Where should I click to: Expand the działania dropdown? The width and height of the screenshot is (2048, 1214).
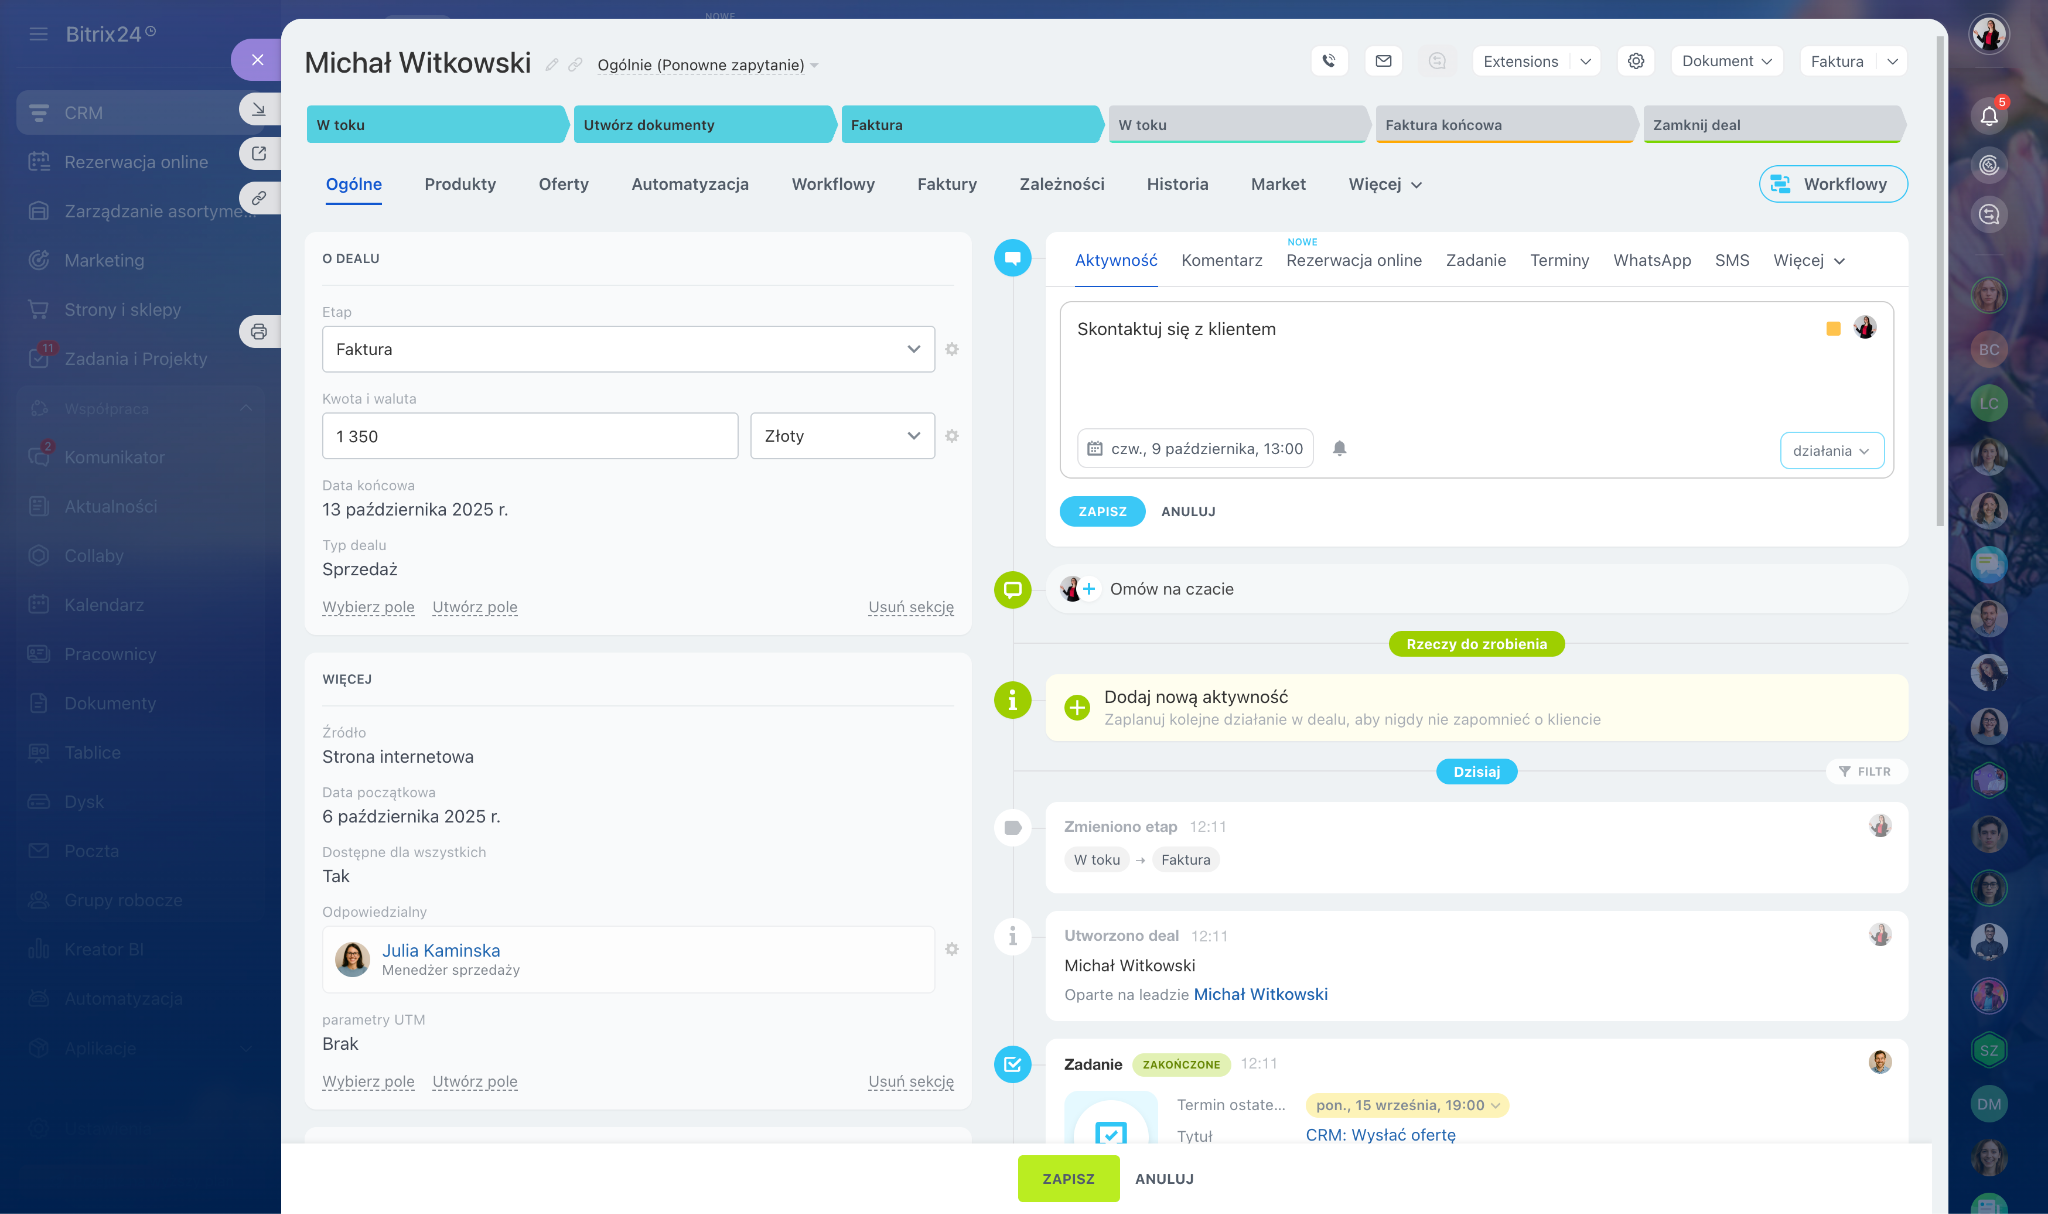[1831, 451]
